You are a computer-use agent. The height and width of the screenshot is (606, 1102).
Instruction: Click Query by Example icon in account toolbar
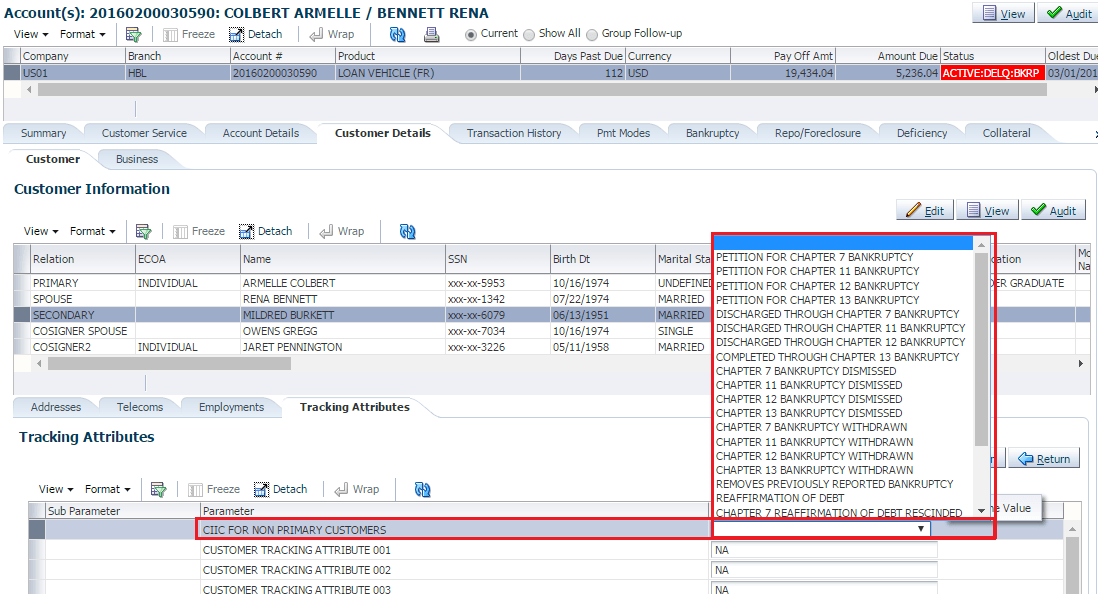(x=133, y=34)
